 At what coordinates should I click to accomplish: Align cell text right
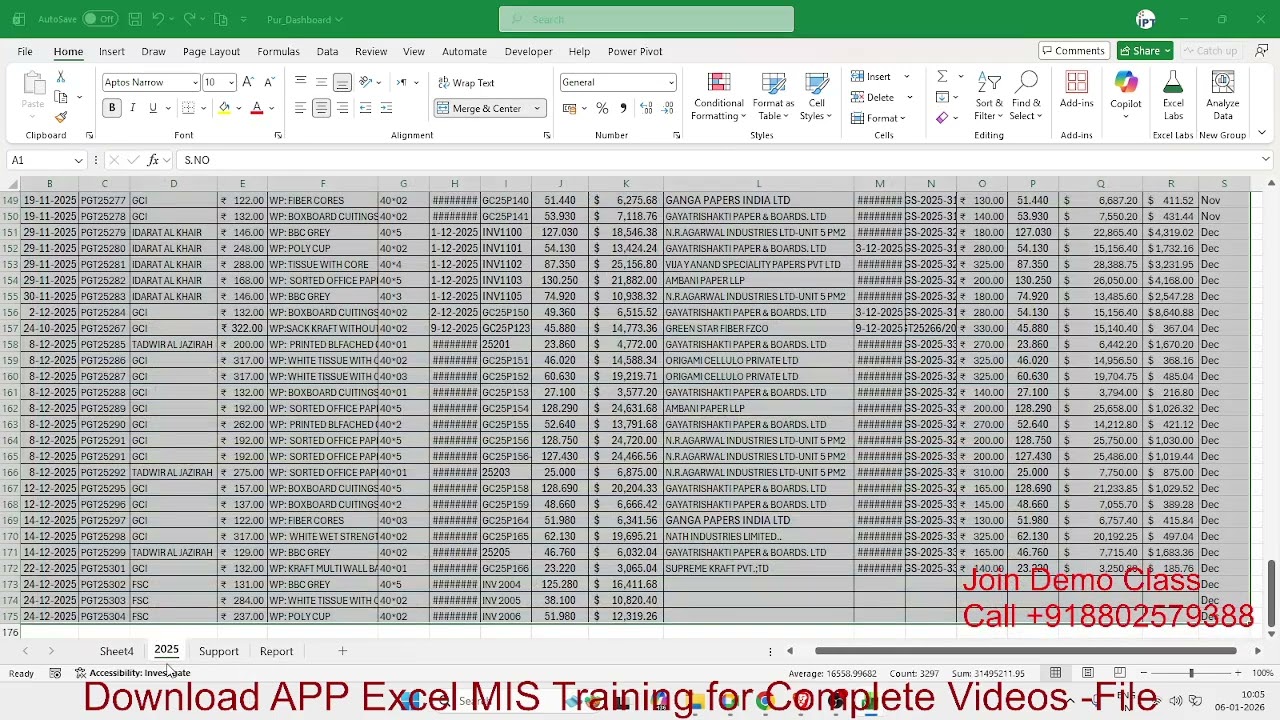[x=342, y=108]
